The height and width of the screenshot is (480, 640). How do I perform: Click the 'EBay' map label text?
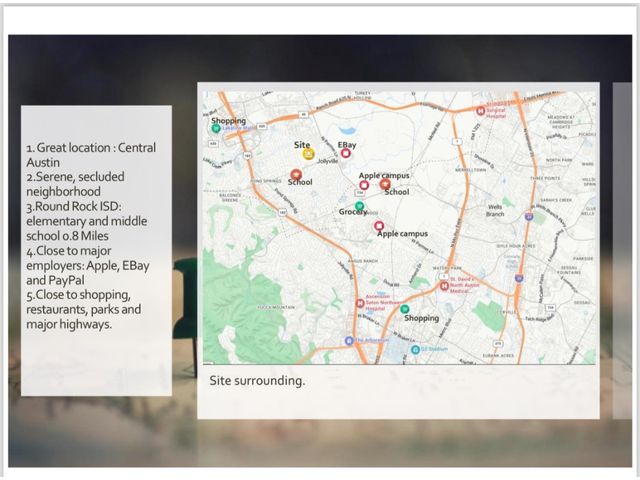coord(347,145)
